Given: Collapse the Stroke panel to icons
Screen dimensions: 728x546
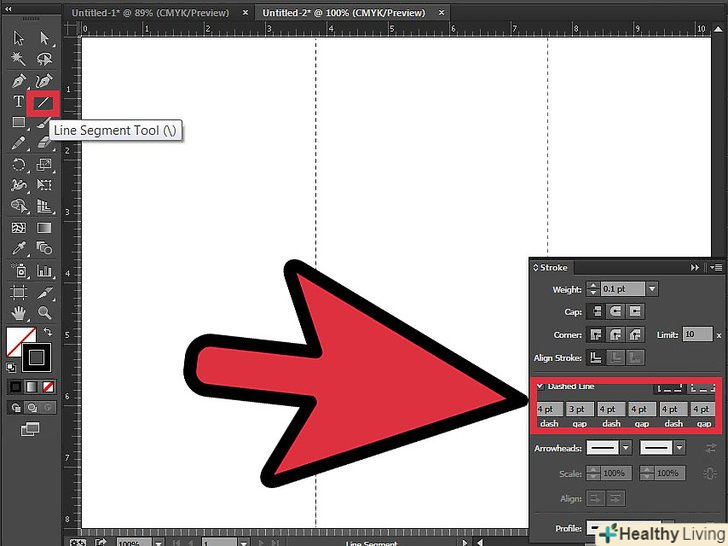Looking at the screenshot, I should [x=694, y=267].
